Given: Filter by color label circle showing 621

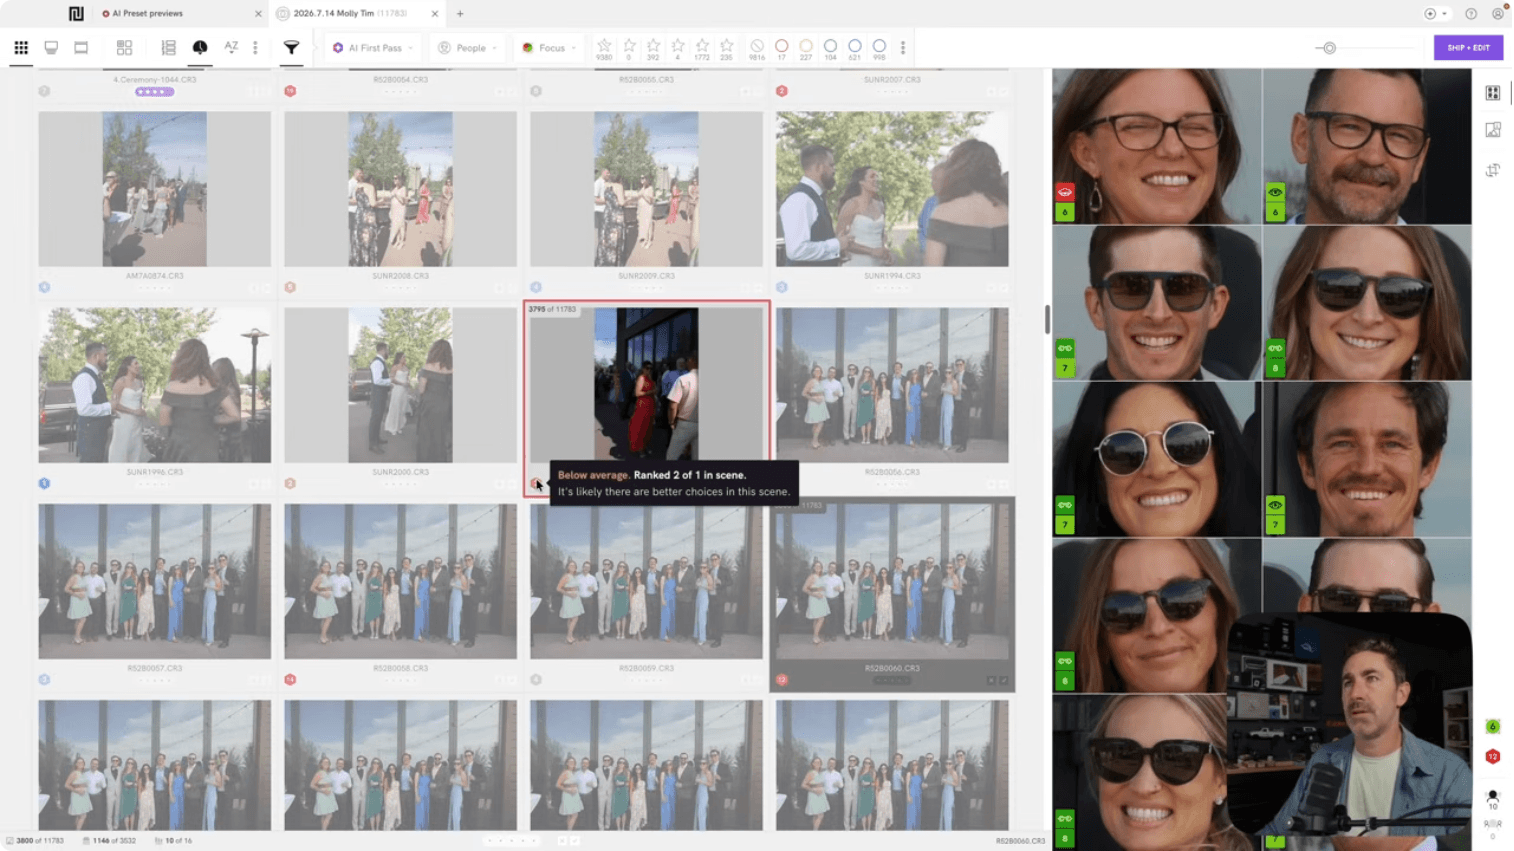Looking at the screenshot, I should coord(854,49).
